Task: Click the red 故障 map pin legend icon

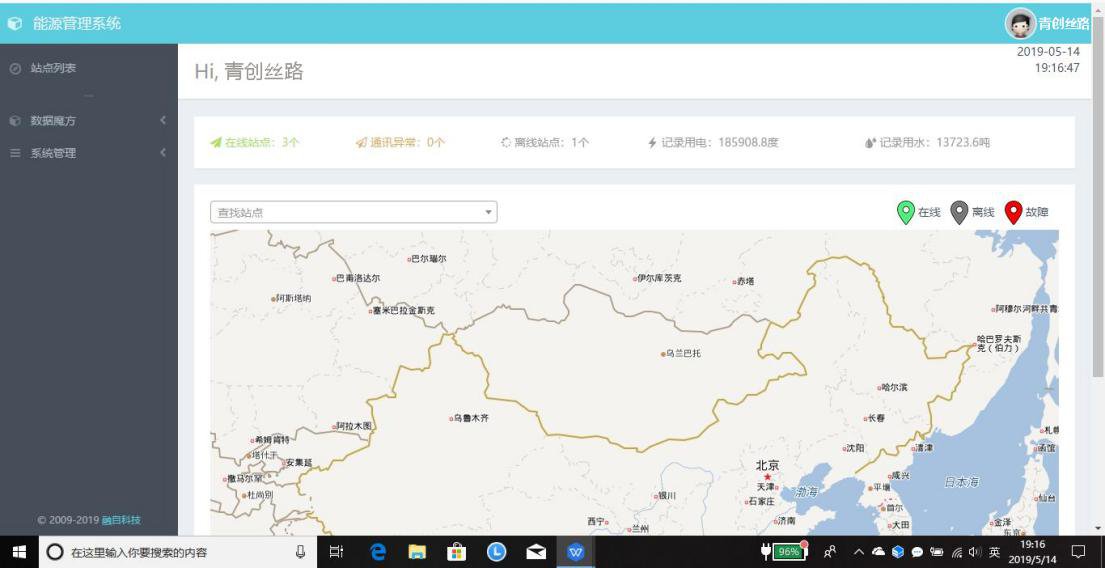Action: 1012,212
